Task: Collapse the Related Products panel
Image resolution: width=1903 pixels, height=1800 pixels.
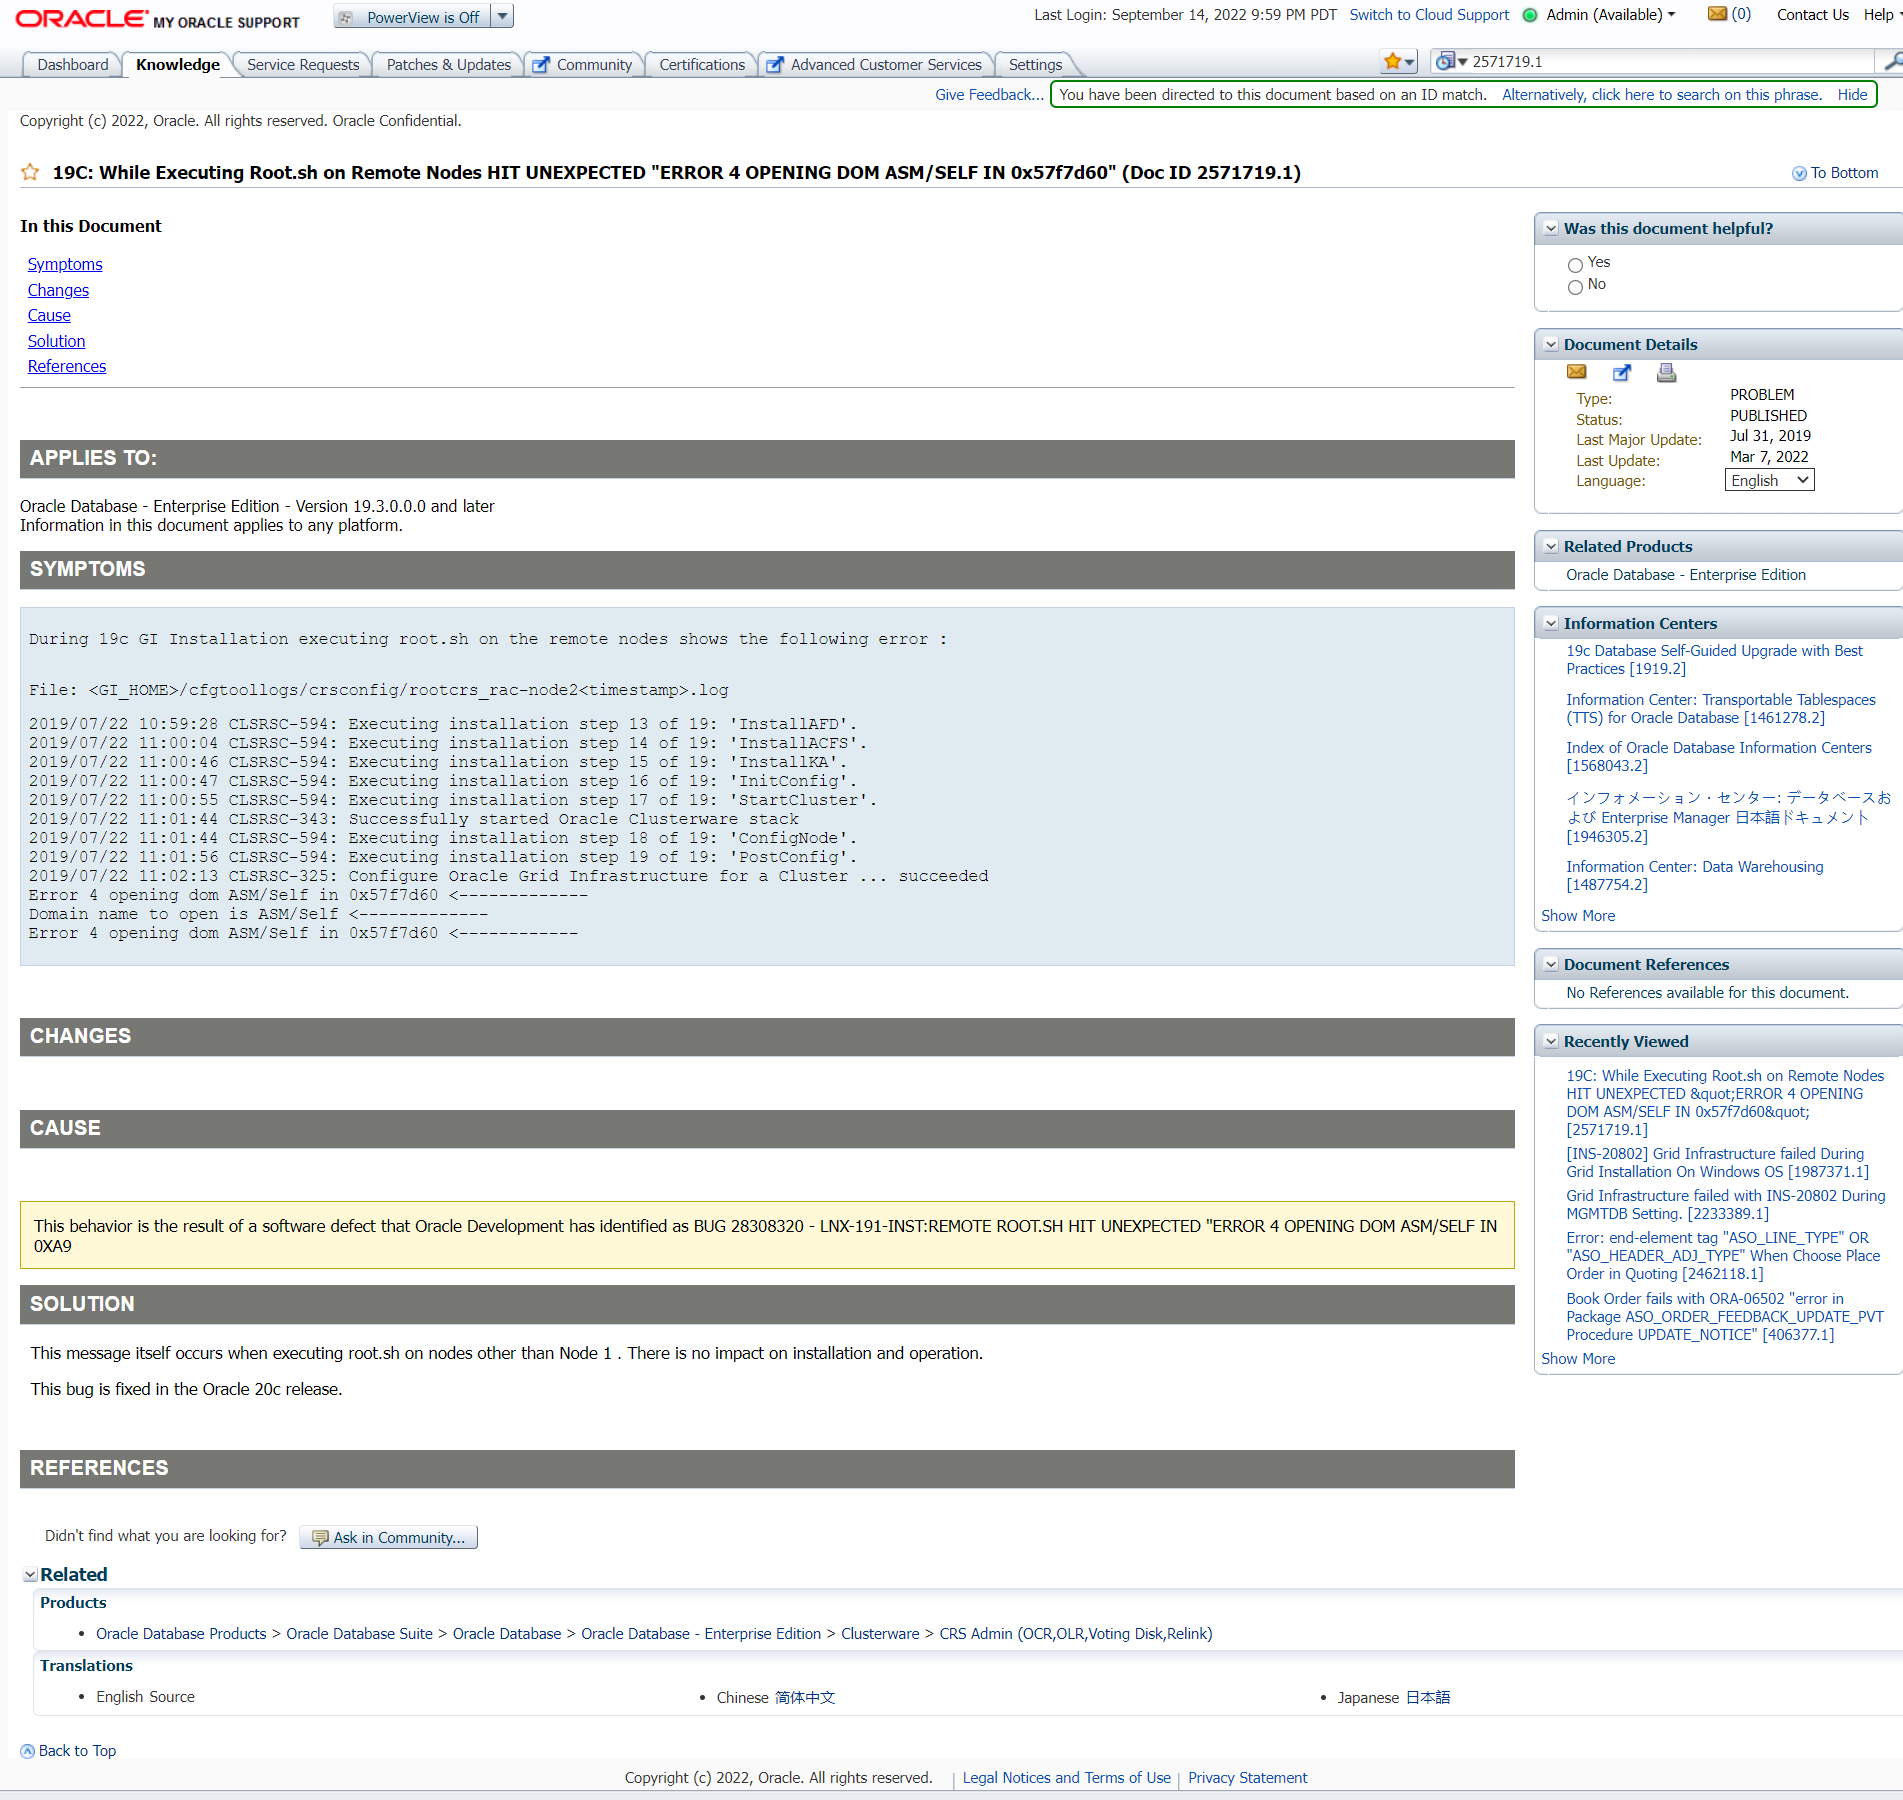Action: [x=1551, y=547]
